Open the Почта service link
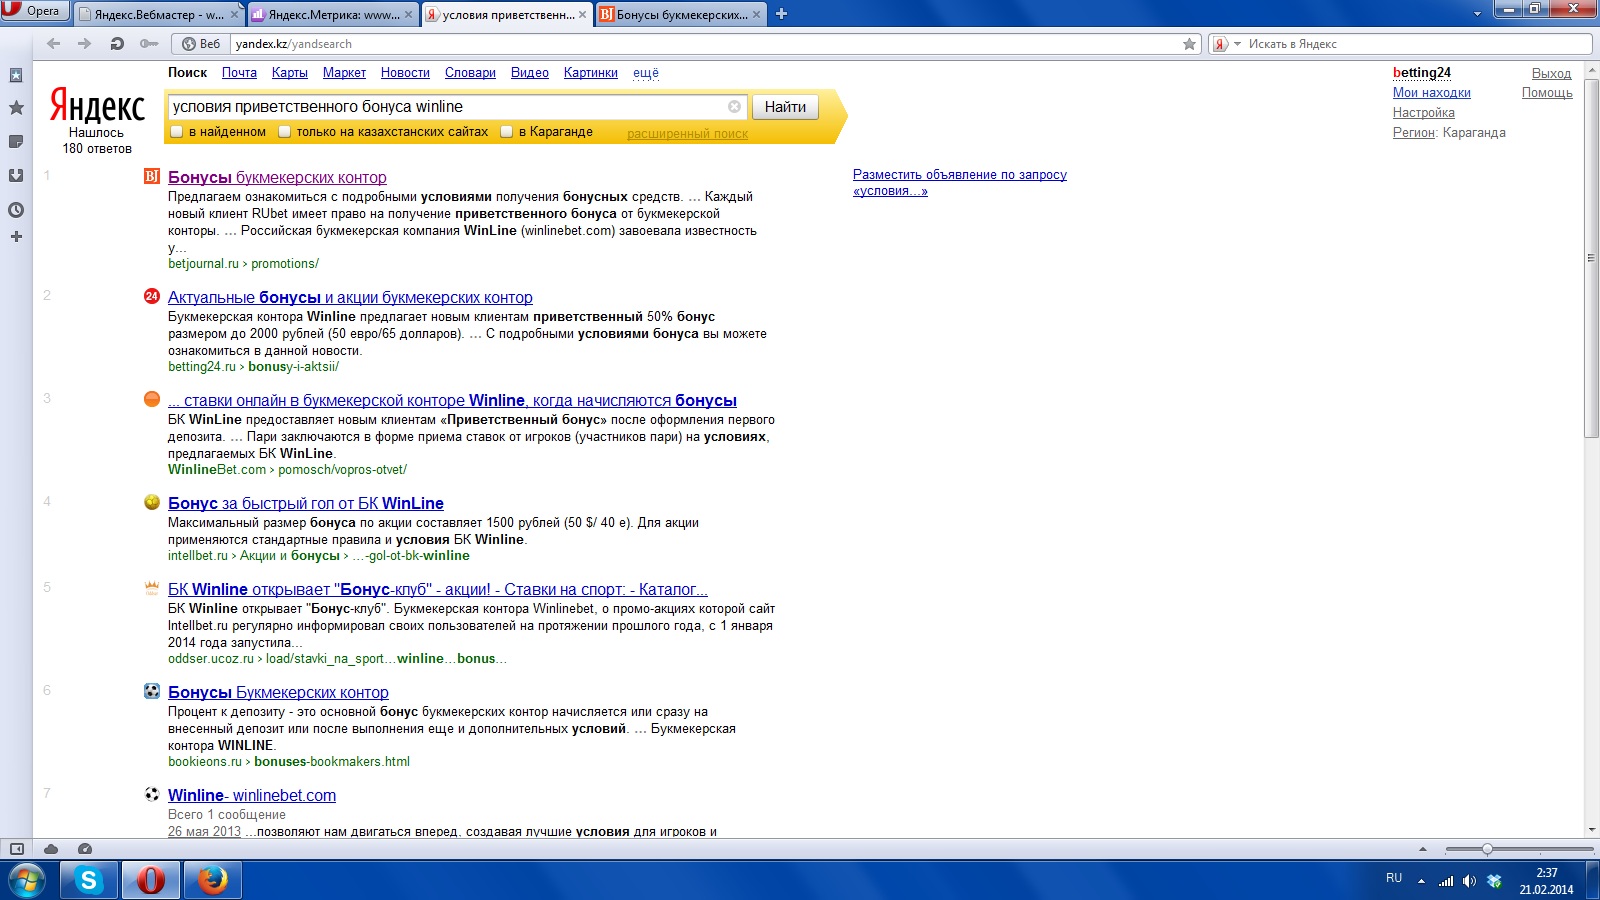1600x900 pixels. [239, 73]
